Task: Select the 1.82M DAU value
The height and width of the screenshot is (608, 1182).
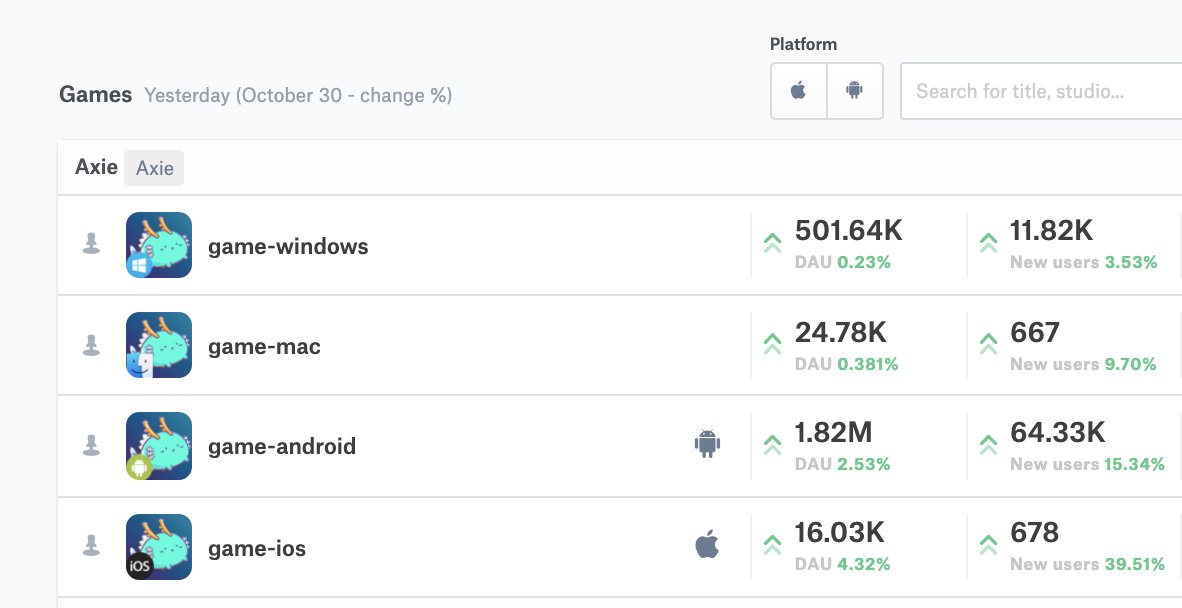Action: [833, 432]
